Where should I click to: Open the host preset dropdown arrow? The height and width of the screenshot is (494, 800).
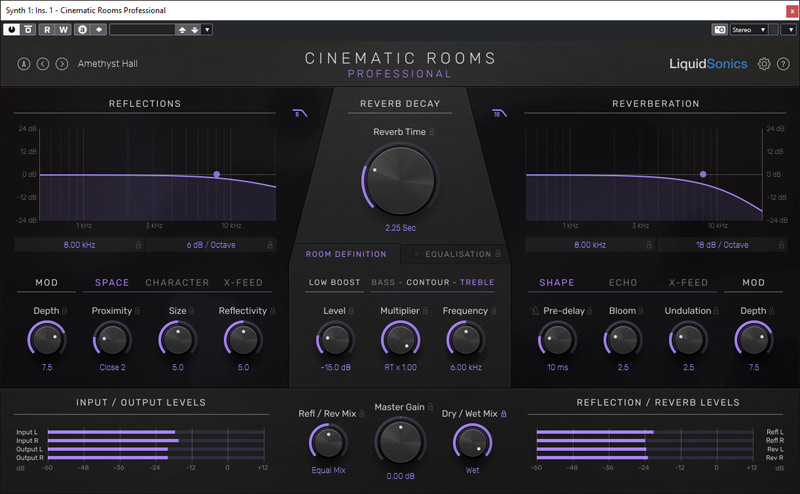point(207,30)
